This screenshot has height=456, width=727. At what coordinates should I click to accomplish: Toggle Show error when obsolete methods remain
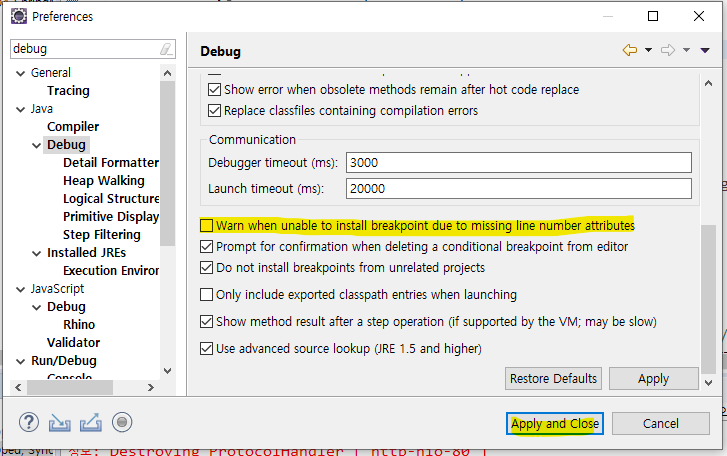(214, 89)
